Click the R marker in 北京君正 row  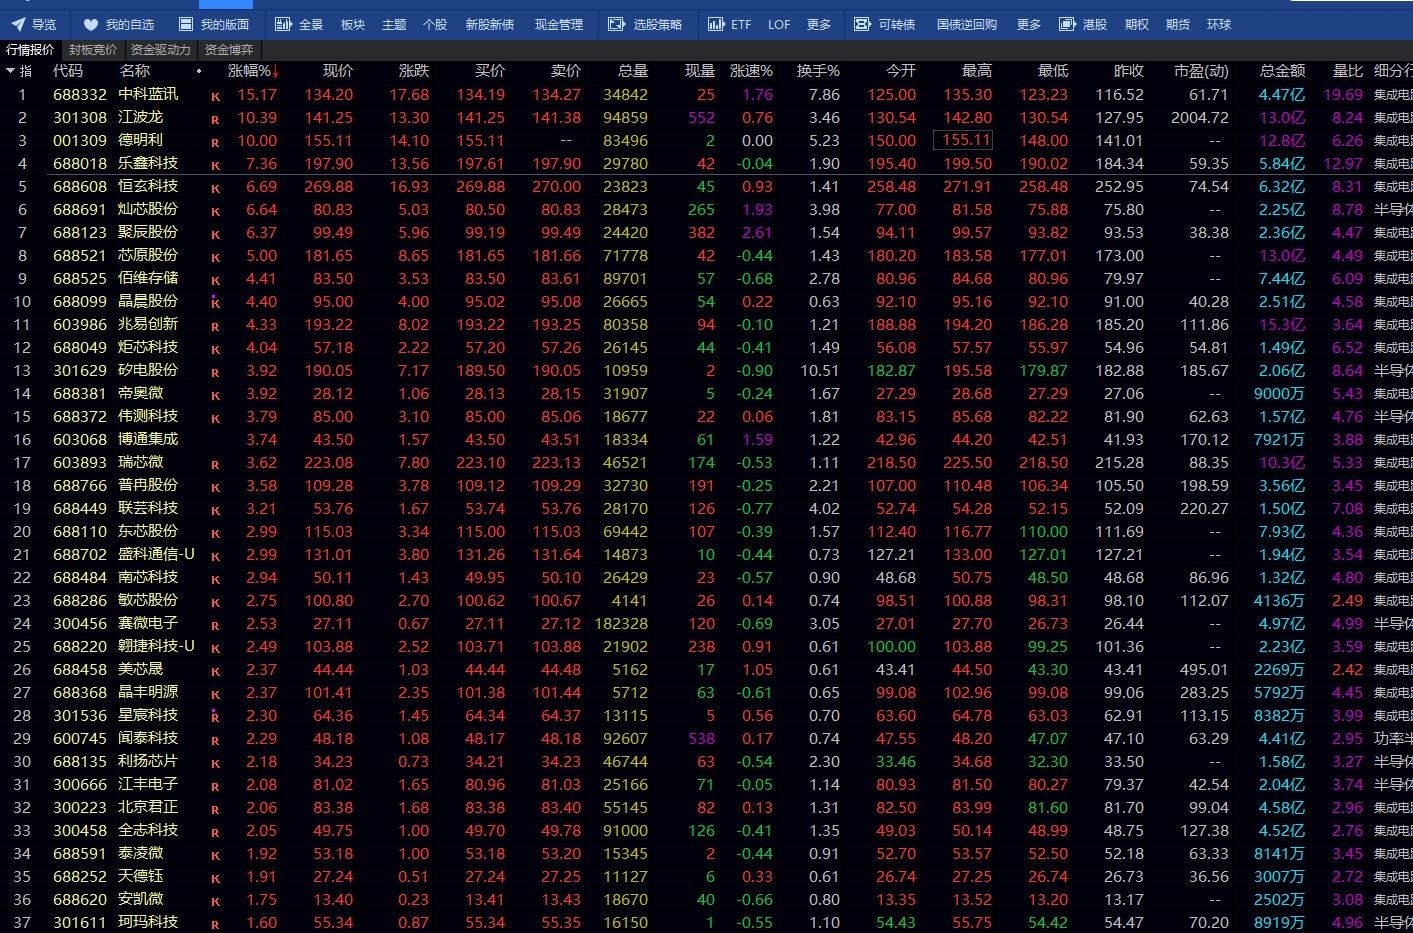click(215, 810)
